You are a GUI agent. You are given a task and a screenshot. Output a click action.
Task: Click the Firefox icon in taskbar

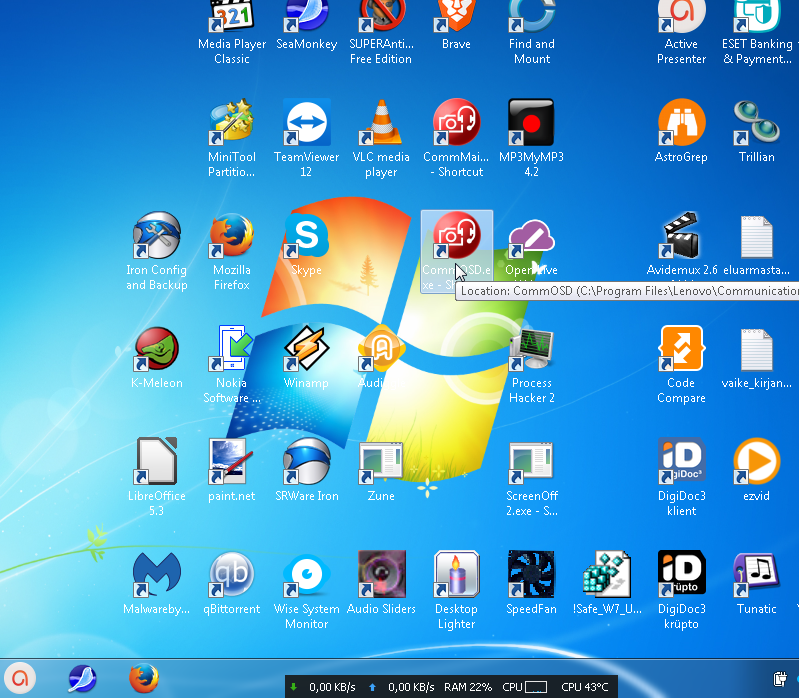coord(144,679)
